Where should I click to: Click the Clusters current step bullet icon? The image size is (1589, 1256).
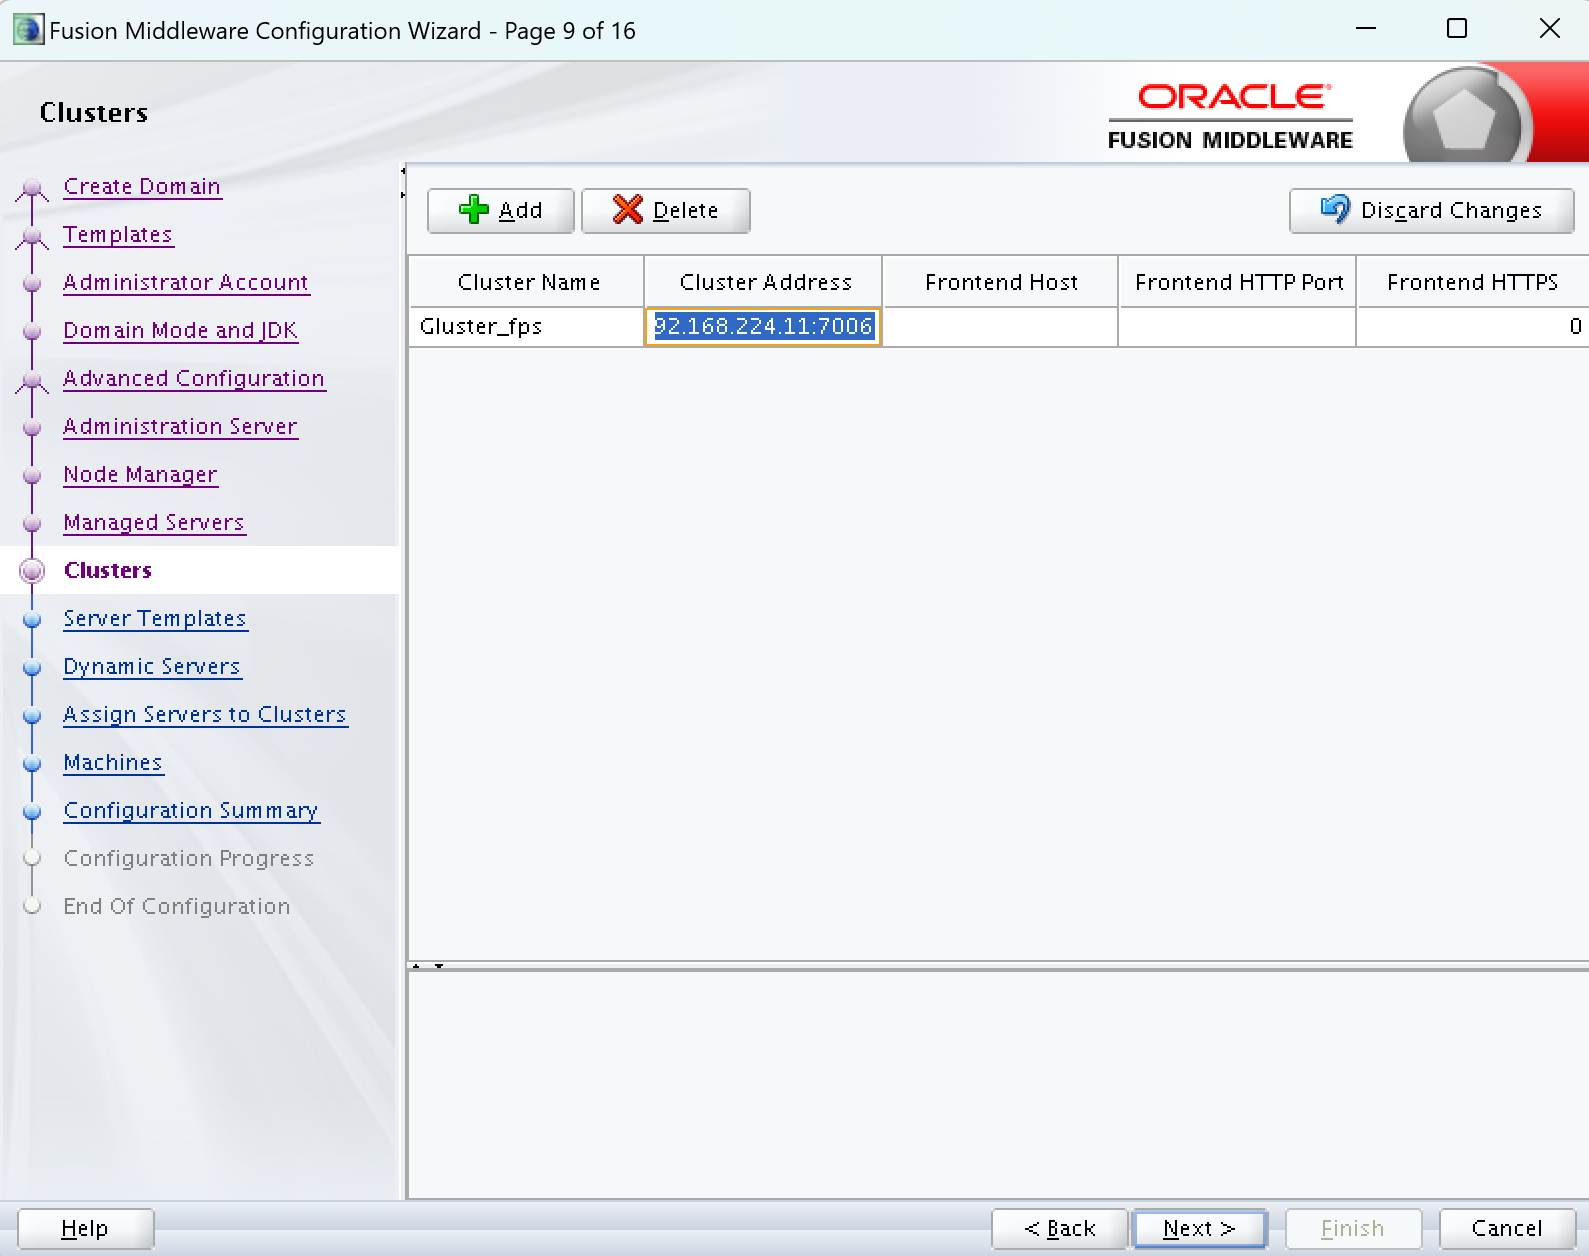(32, 571)
